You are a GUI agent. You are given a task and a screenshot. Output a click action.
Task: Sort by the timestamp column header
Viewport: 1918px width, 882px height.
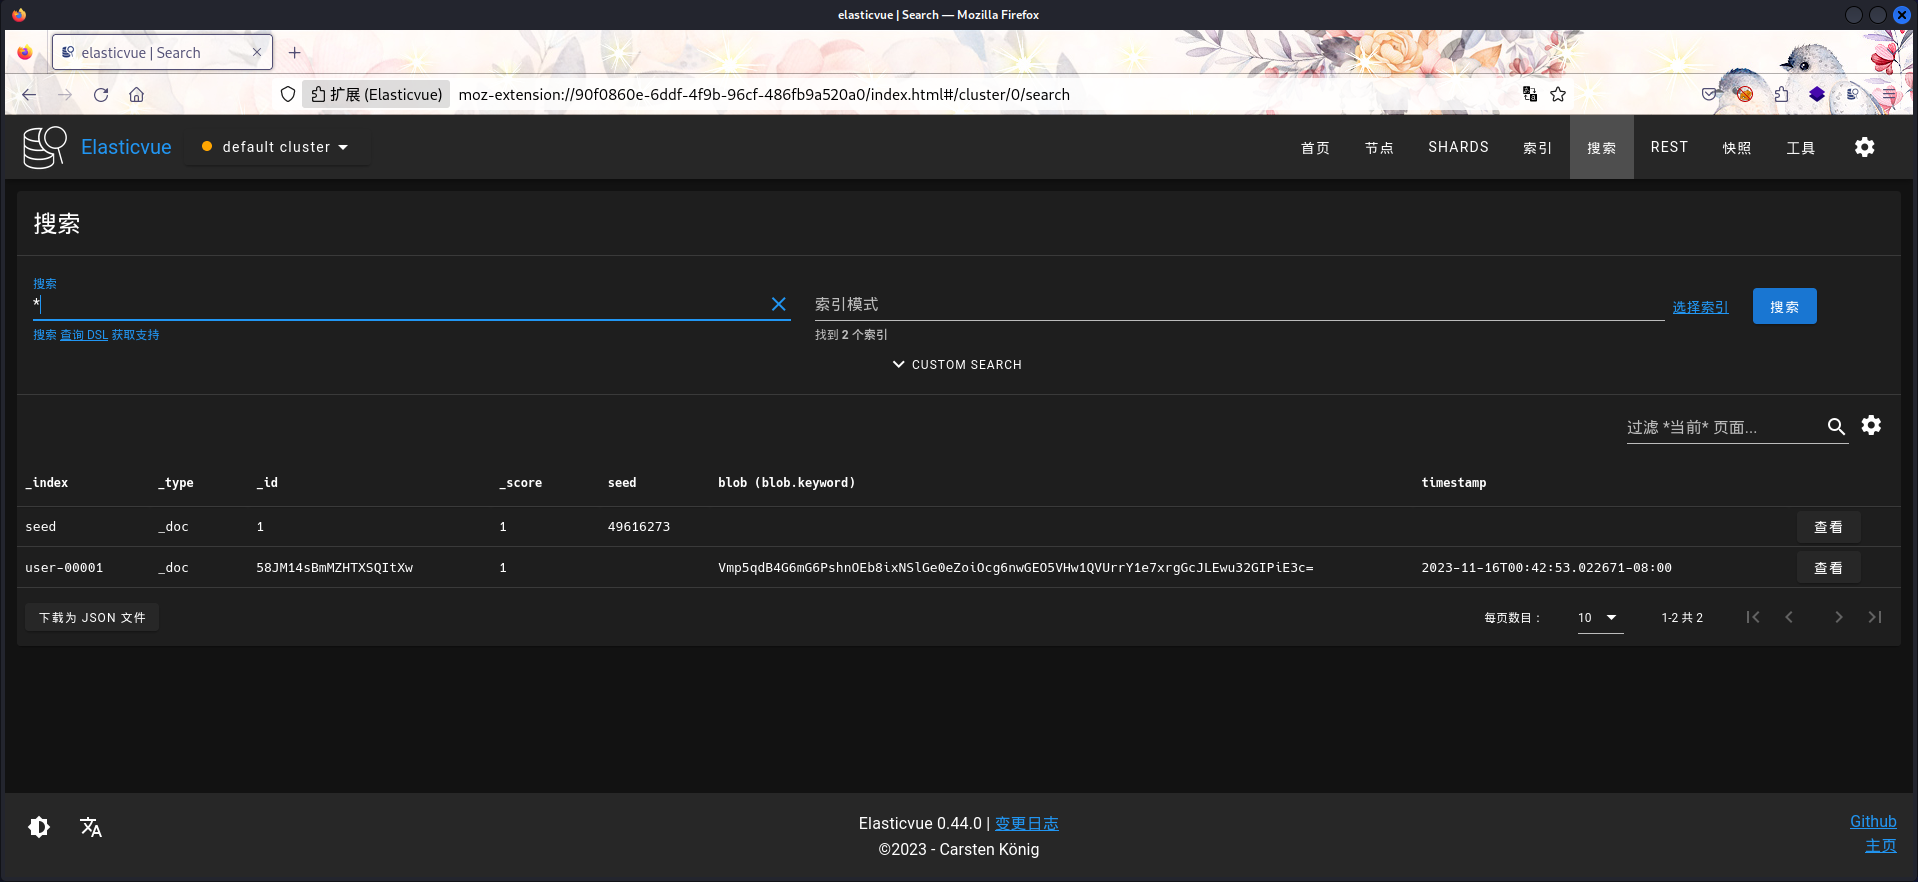coord(1454,482)
